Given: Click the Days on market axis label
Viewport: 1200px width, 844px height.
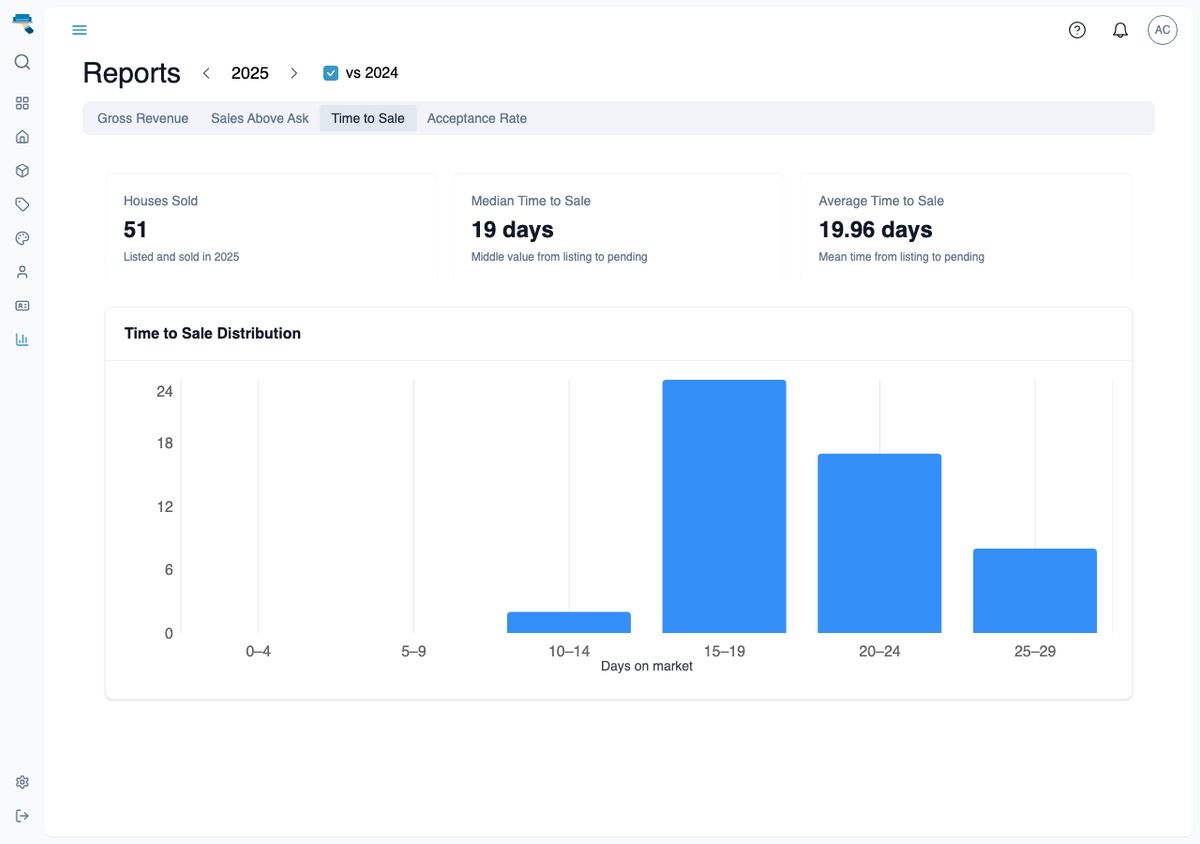Looking at the screenshot, I should tap(647, 666).
